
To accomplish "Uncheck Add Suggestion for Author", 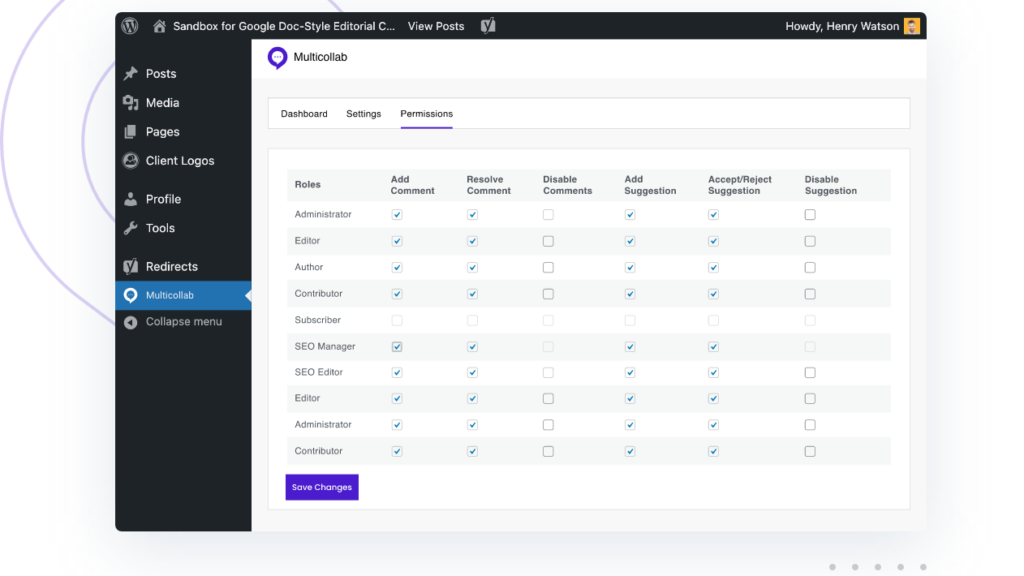I will pyautogui.click(x=630, y=268).
